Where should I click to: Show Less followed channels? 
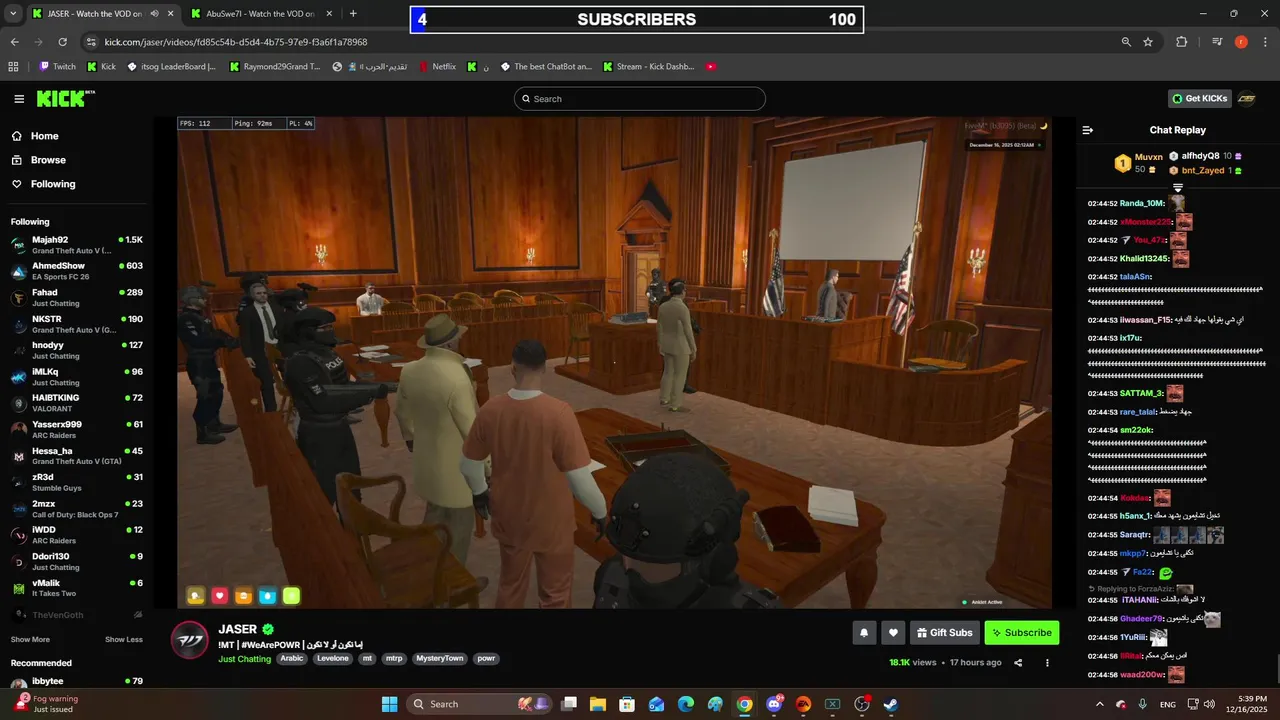pos(124,640)
